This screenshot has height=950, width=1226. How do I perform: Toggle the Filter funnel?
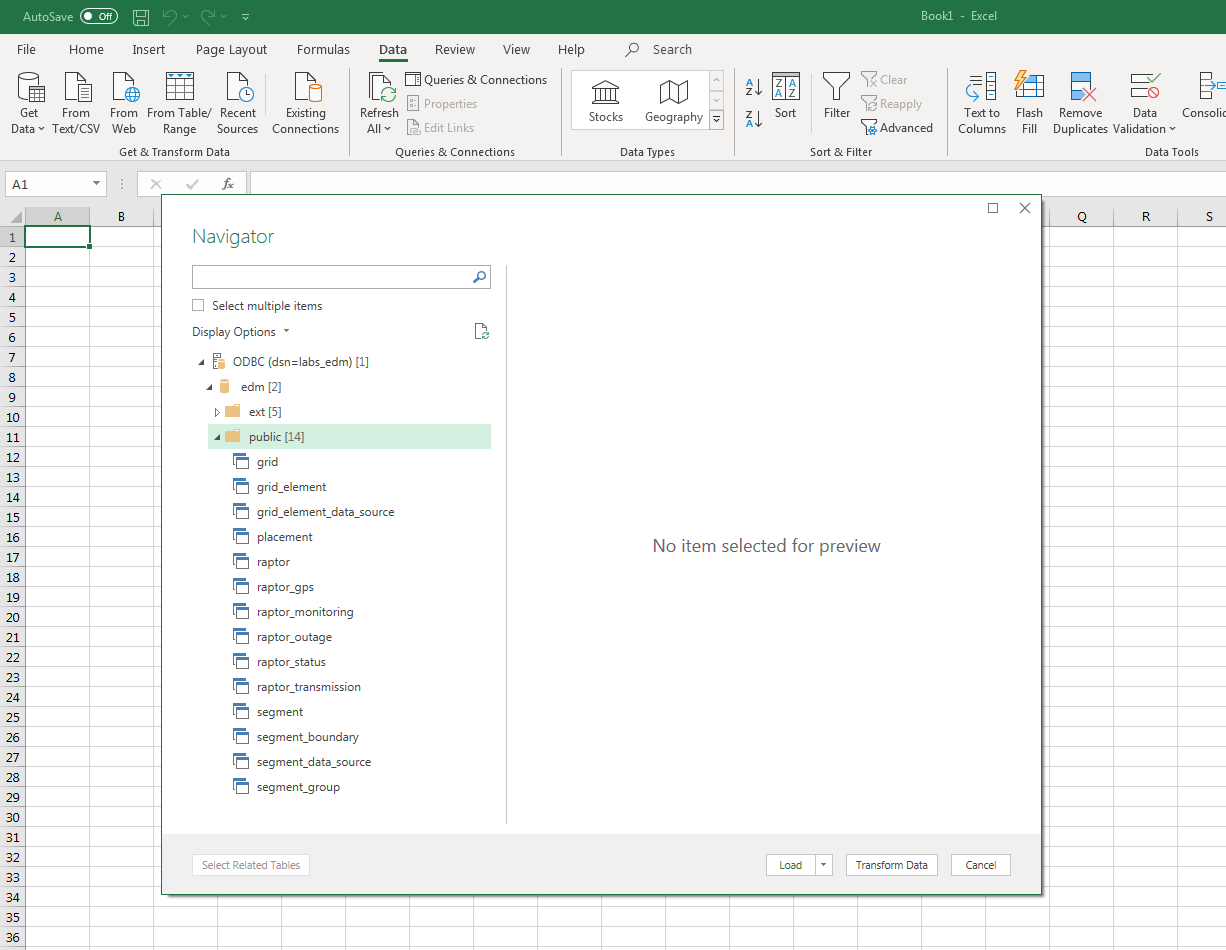[837, 97]
